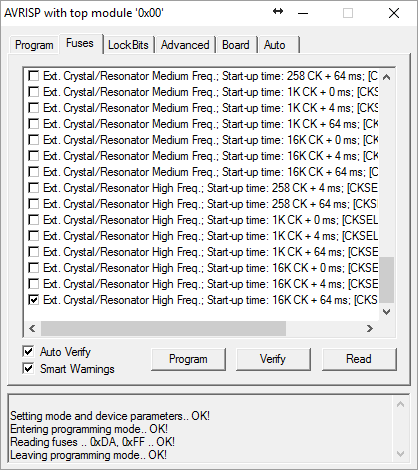Click the Verify button

[273, 359]
